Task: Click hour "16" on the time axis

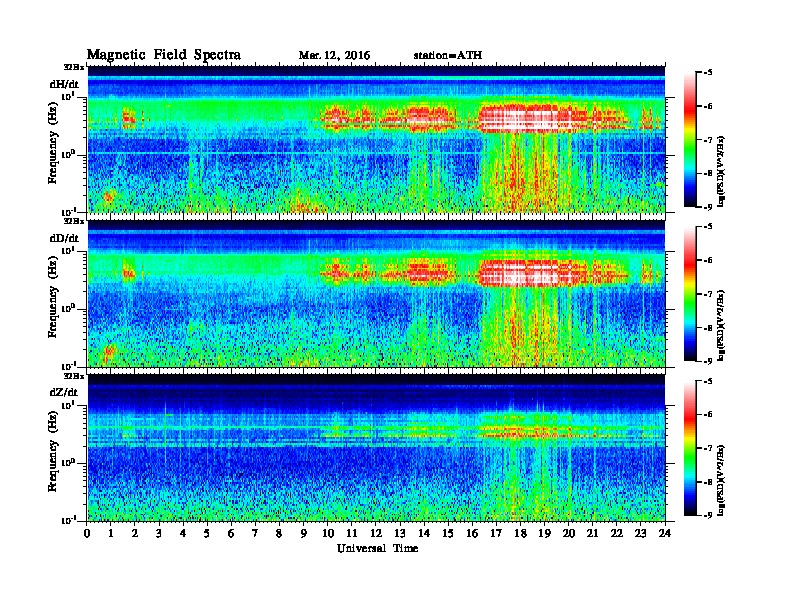Action: click(x=472, y=533)
